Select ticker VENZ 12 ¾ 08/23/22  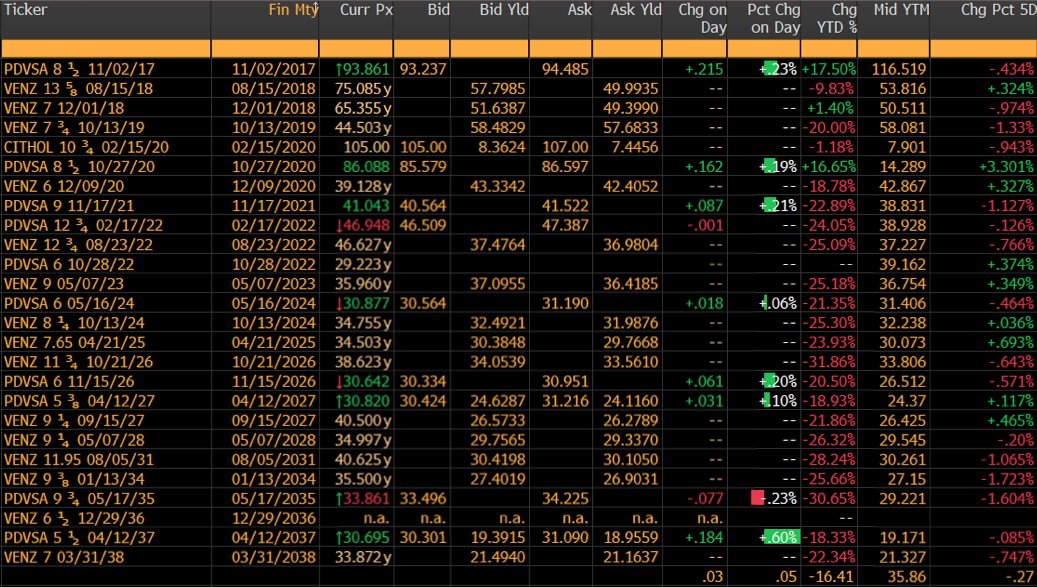78,245
